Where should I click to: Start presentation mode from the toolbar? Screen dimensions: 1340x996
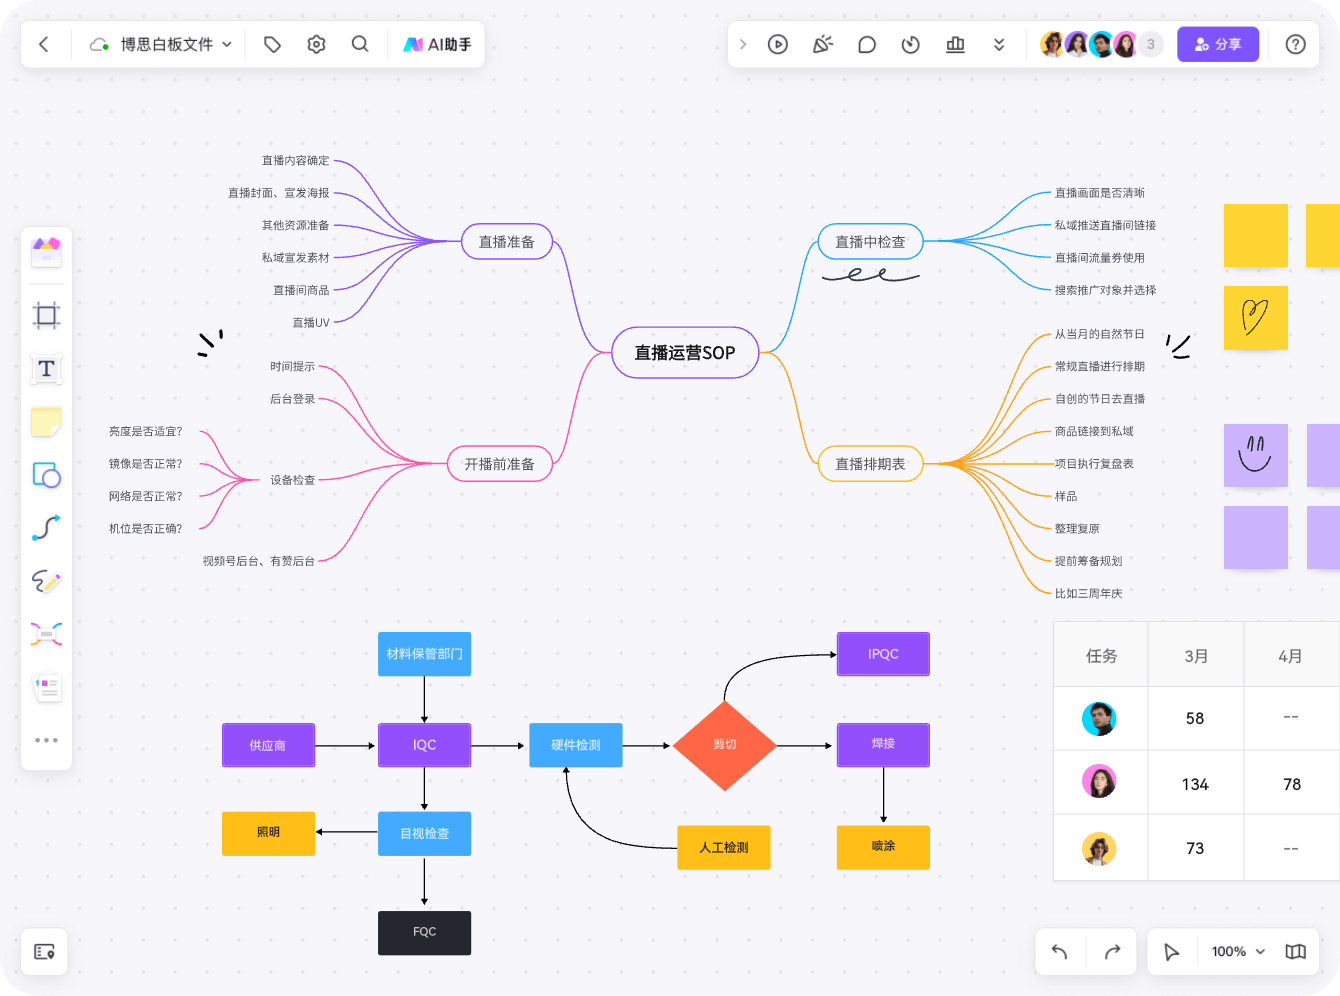pyautogui.click(x=778, y=44)
